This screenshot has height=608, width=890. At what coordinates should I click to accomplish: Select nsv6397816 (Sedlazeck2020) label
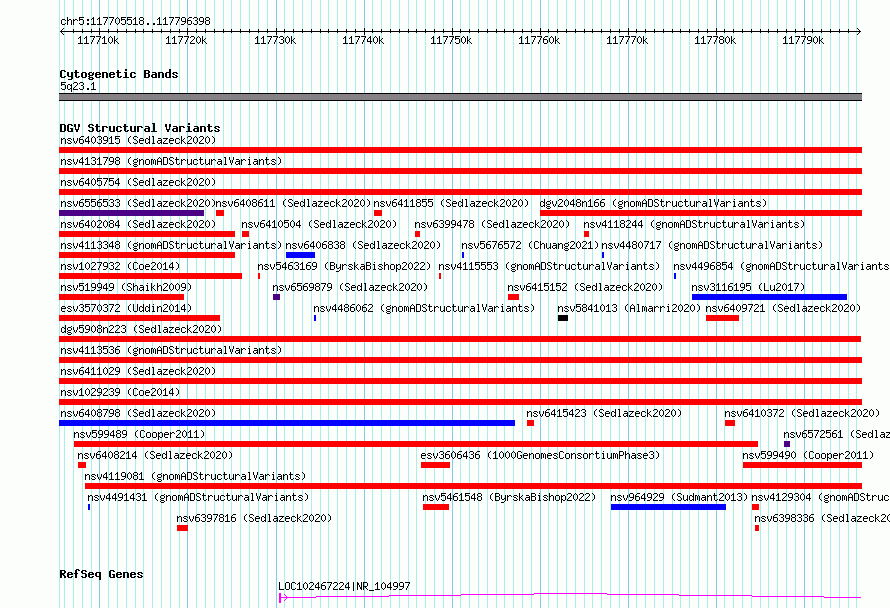pos(254,518)
